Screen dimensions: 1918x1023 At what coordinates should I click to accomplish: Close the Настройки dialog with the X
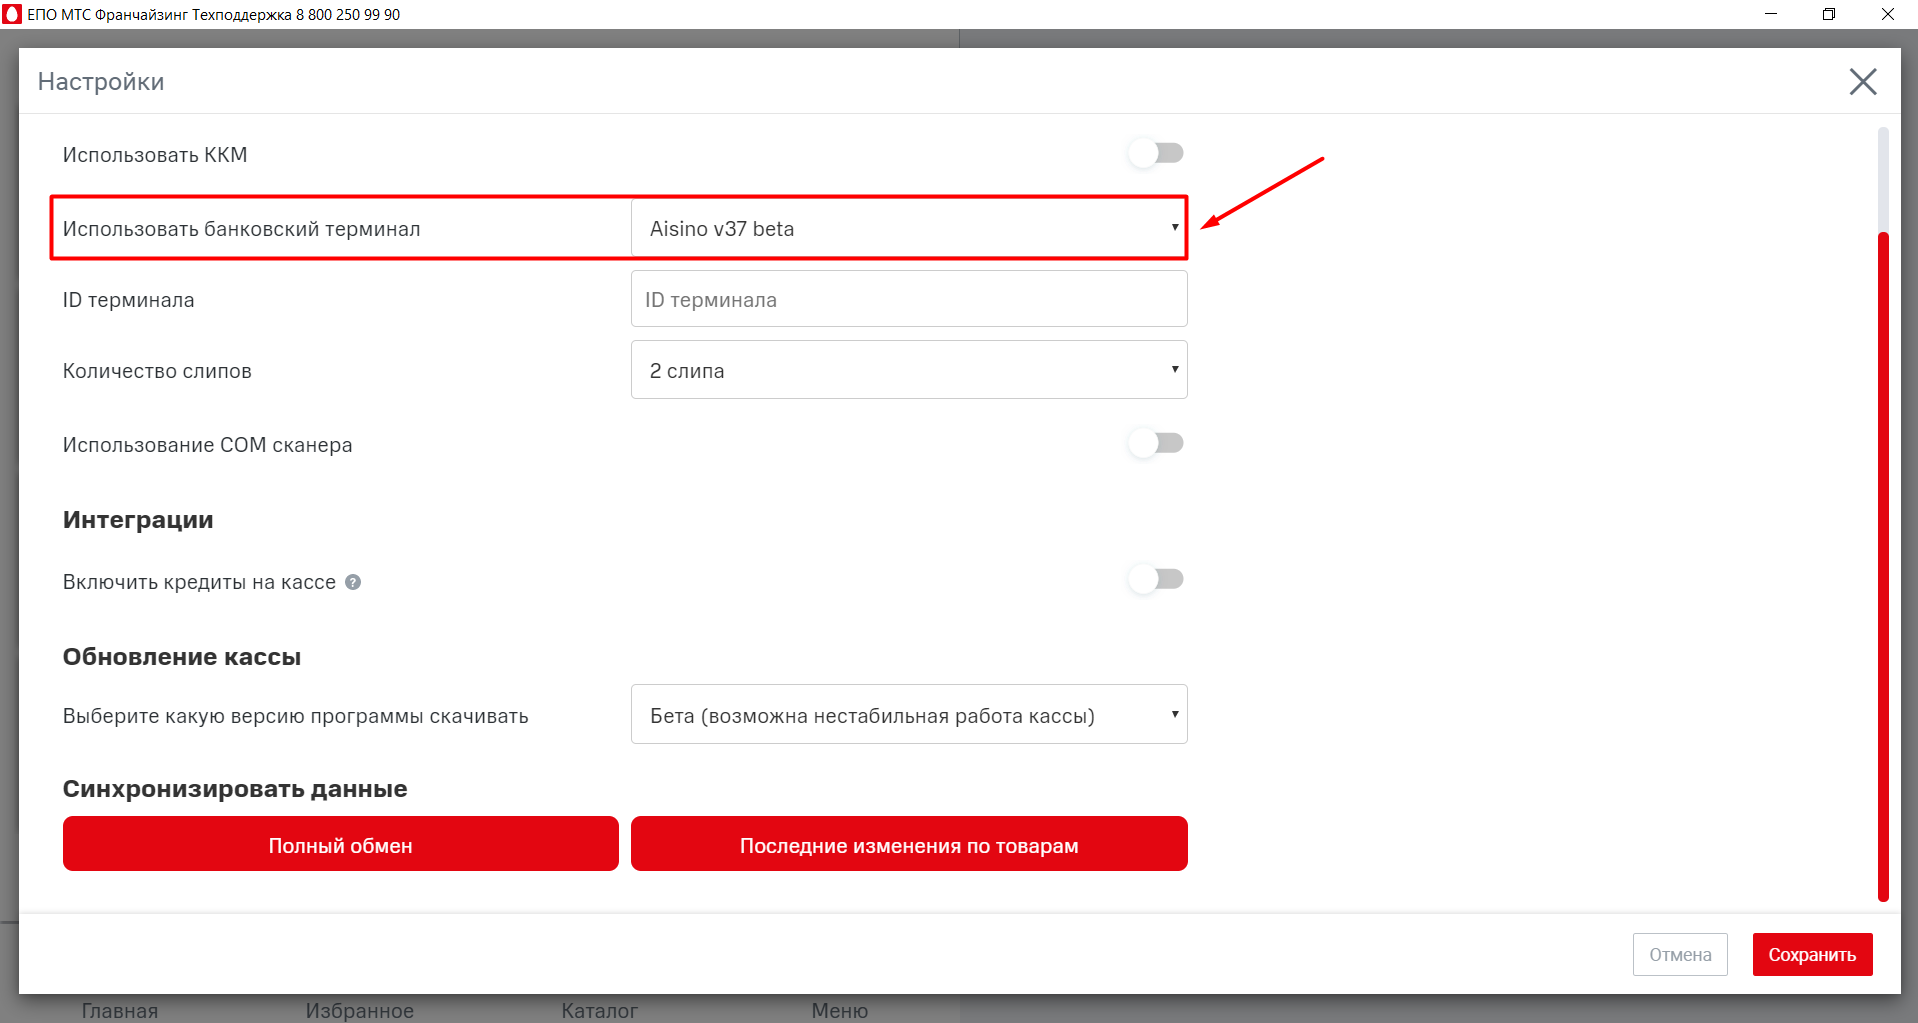(x=1862, y=81)
